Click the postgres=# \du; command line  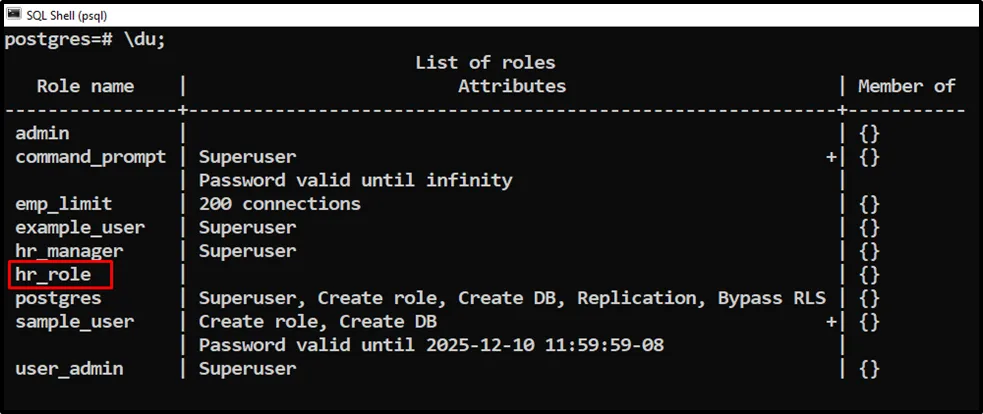[83, 39]
